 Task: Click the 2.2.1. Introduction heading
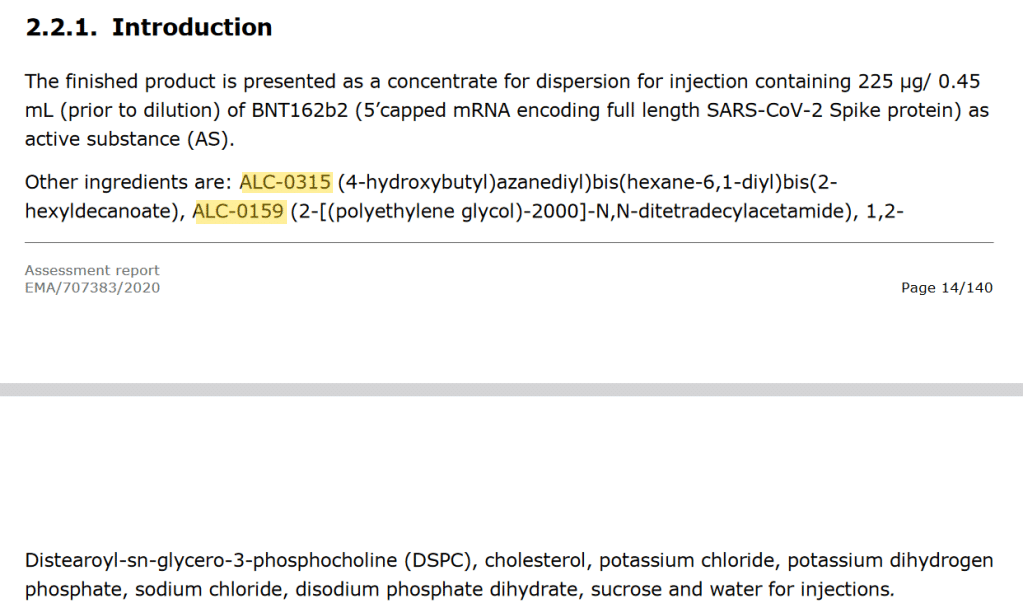(x=149, y=27)
